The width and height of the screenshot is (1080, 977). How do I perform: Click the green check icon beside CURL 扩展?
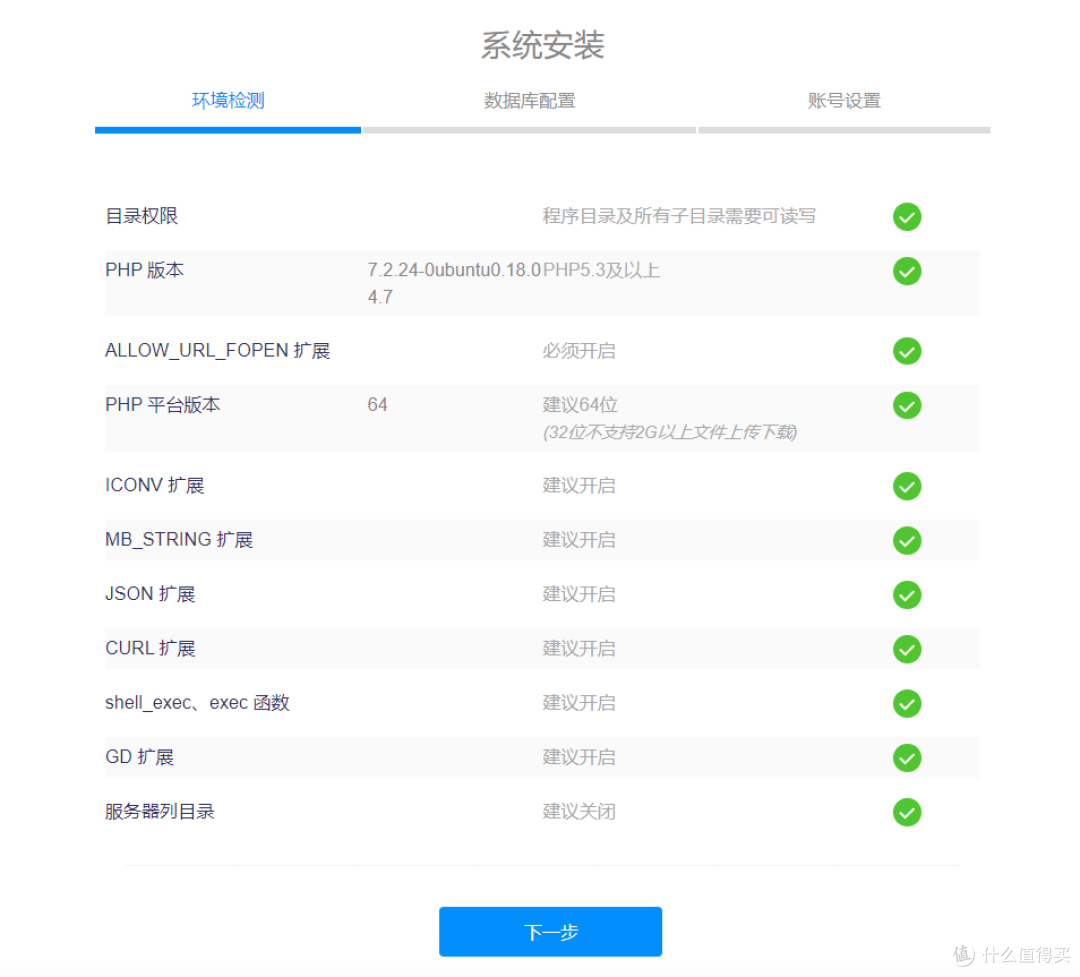coord(907,649)
